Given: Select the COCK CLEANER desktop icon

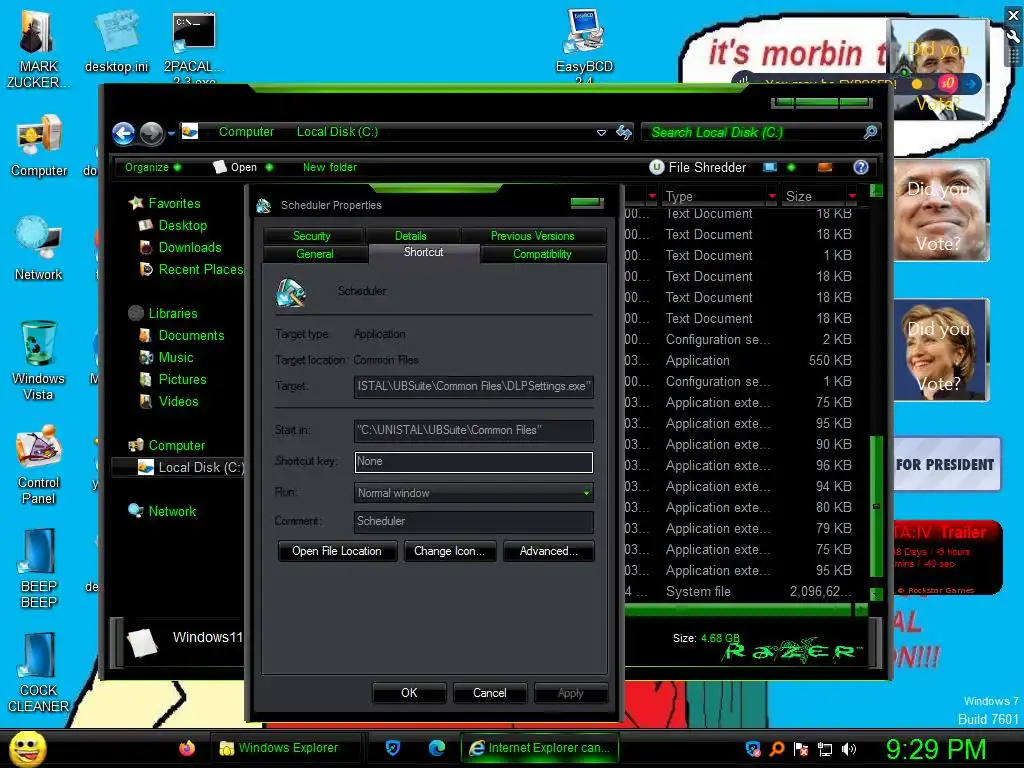Looking at the screenshot, I should point(38,673).
